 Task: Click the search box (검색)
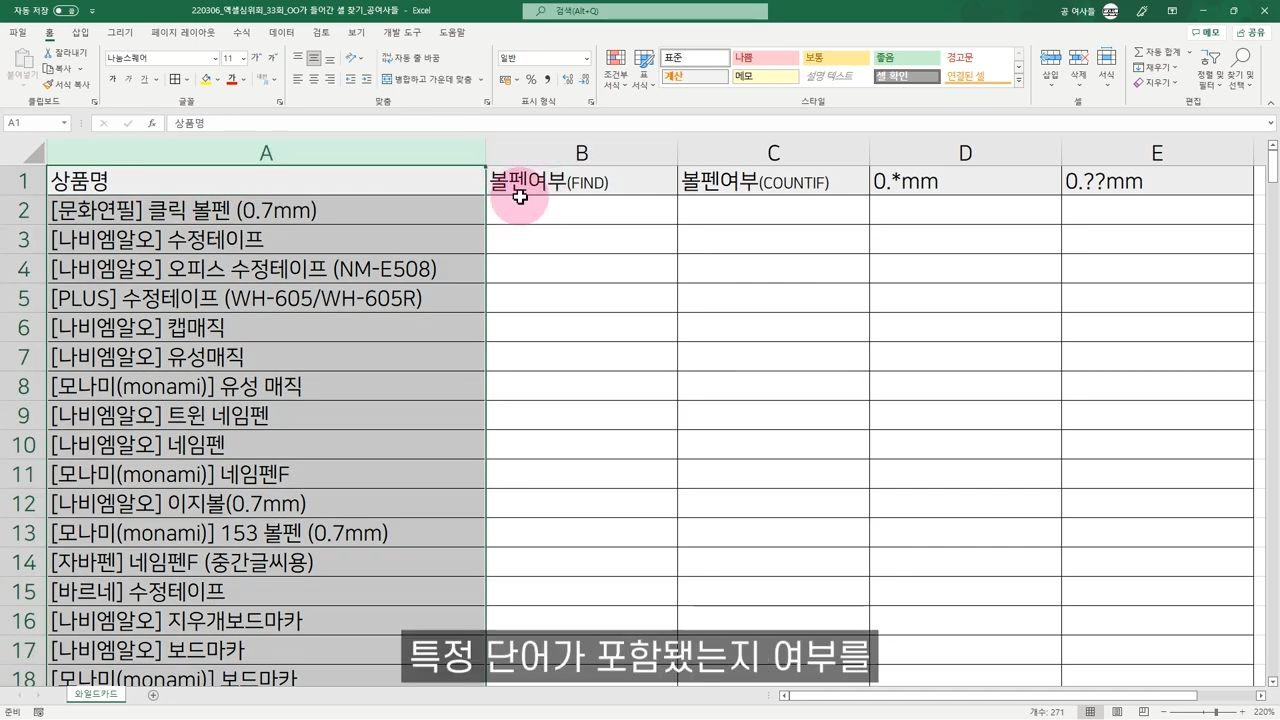pos(645,11)
